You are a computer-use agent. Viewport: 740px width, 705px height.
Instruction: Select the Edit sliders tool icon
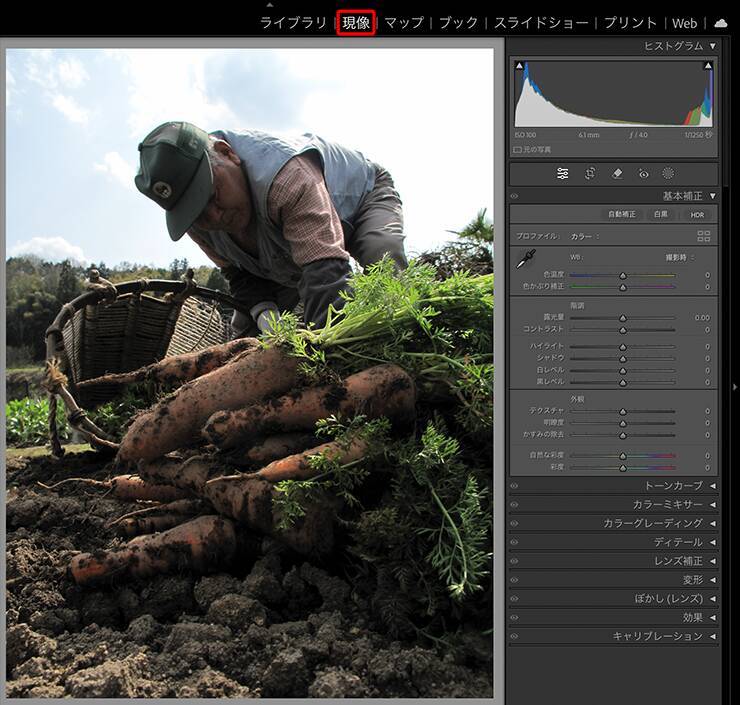click(x=563, y=173)
